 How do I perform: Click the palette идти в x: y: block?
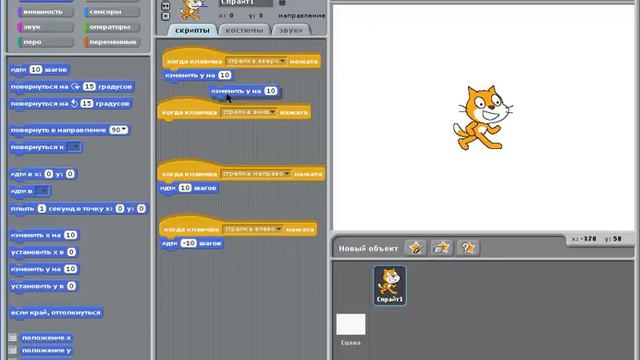[43, 174]
